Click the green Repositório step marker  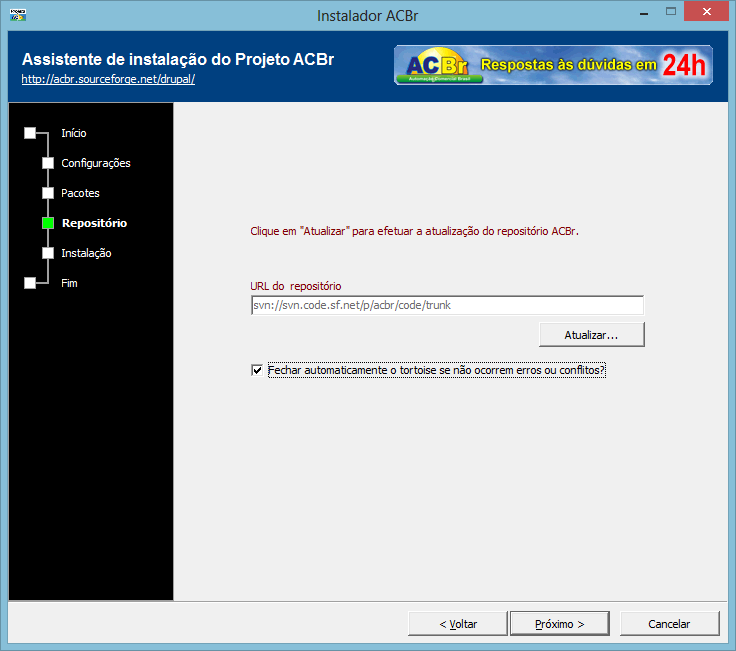pos(48,223)
